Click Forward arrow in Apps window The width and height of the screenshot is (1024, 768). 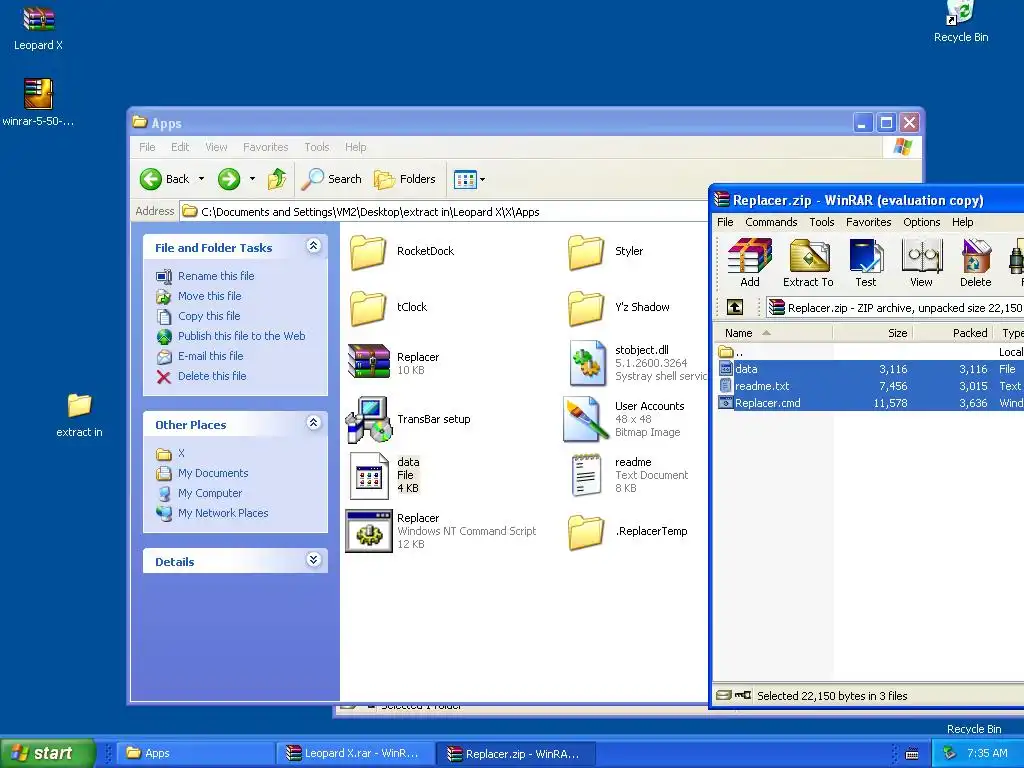pos(229,179)
